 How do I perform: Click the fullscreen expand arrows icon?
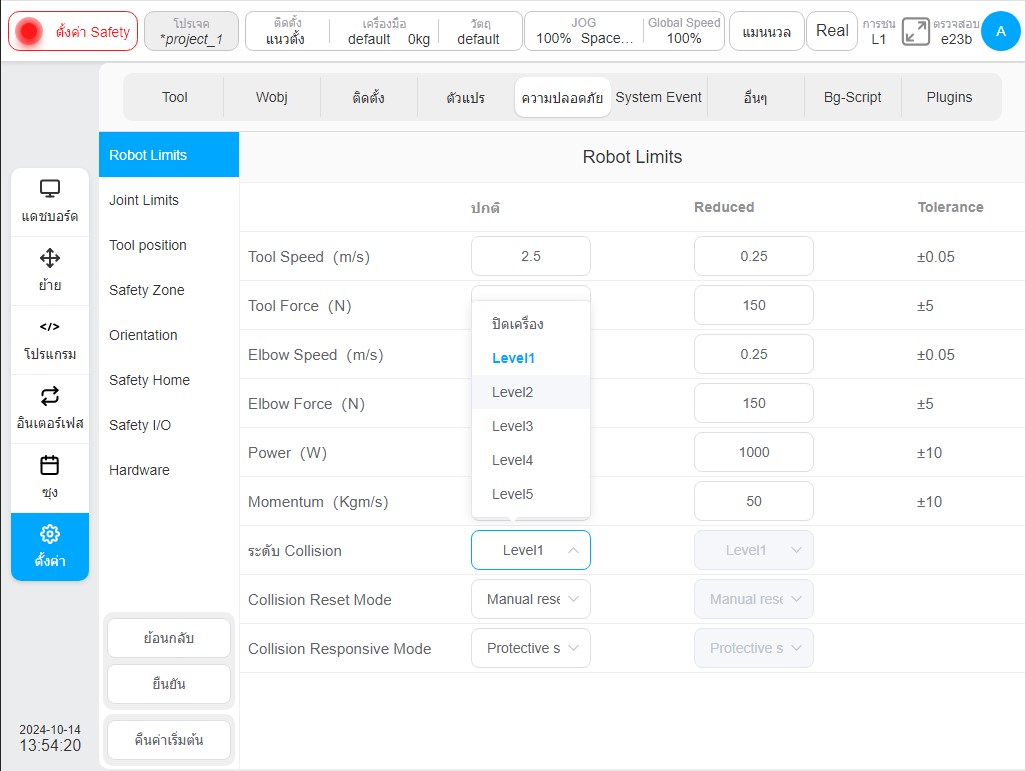click(915, 31)
